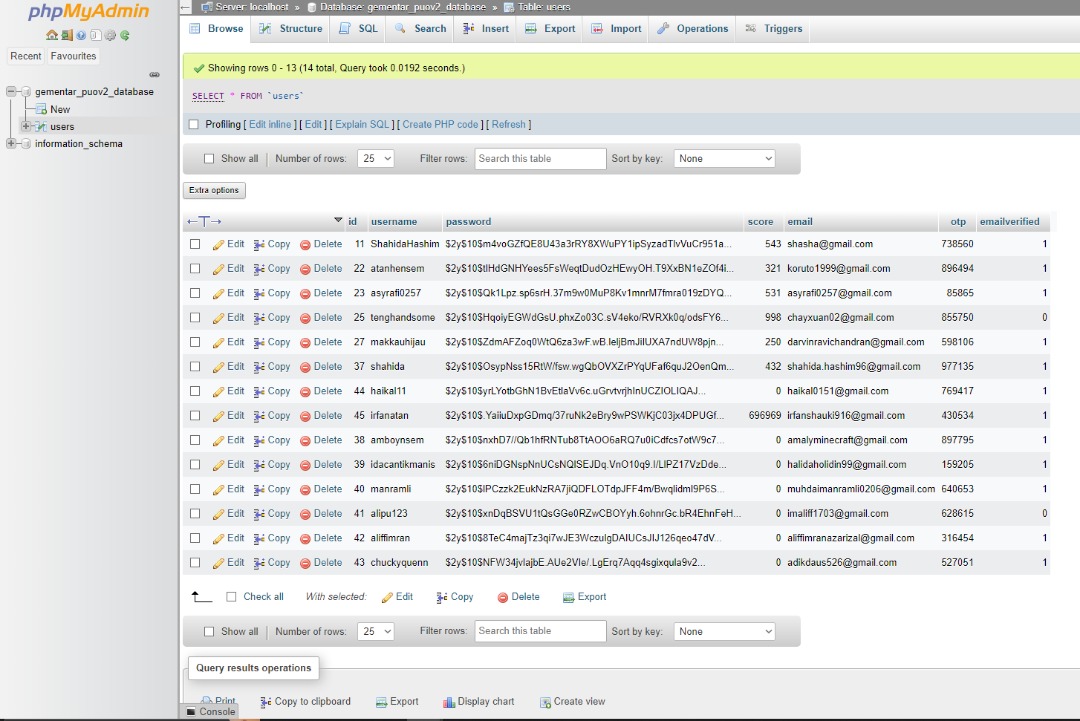Viewport: 1080px width, 721px height.
Task: Click the Home icon under phpMyAdmin logo
Action: point(52,35)
